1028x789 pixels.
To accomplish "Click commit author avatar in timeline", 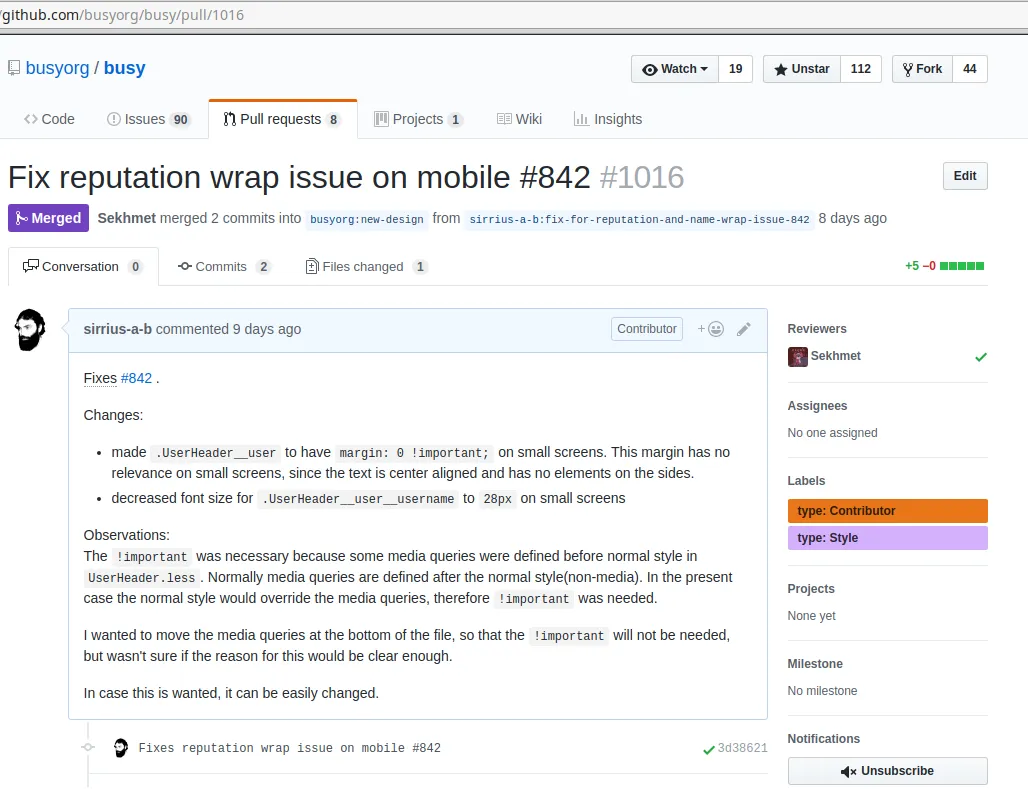I will (121, 748).
